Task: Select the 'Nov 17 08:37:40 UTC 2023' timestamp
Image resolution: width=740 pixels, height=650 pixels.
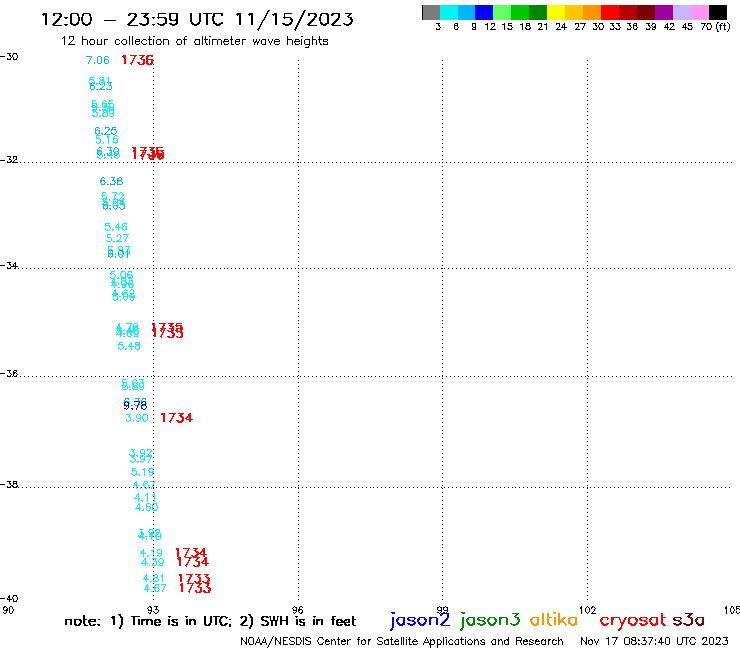Action: point(654,641)
